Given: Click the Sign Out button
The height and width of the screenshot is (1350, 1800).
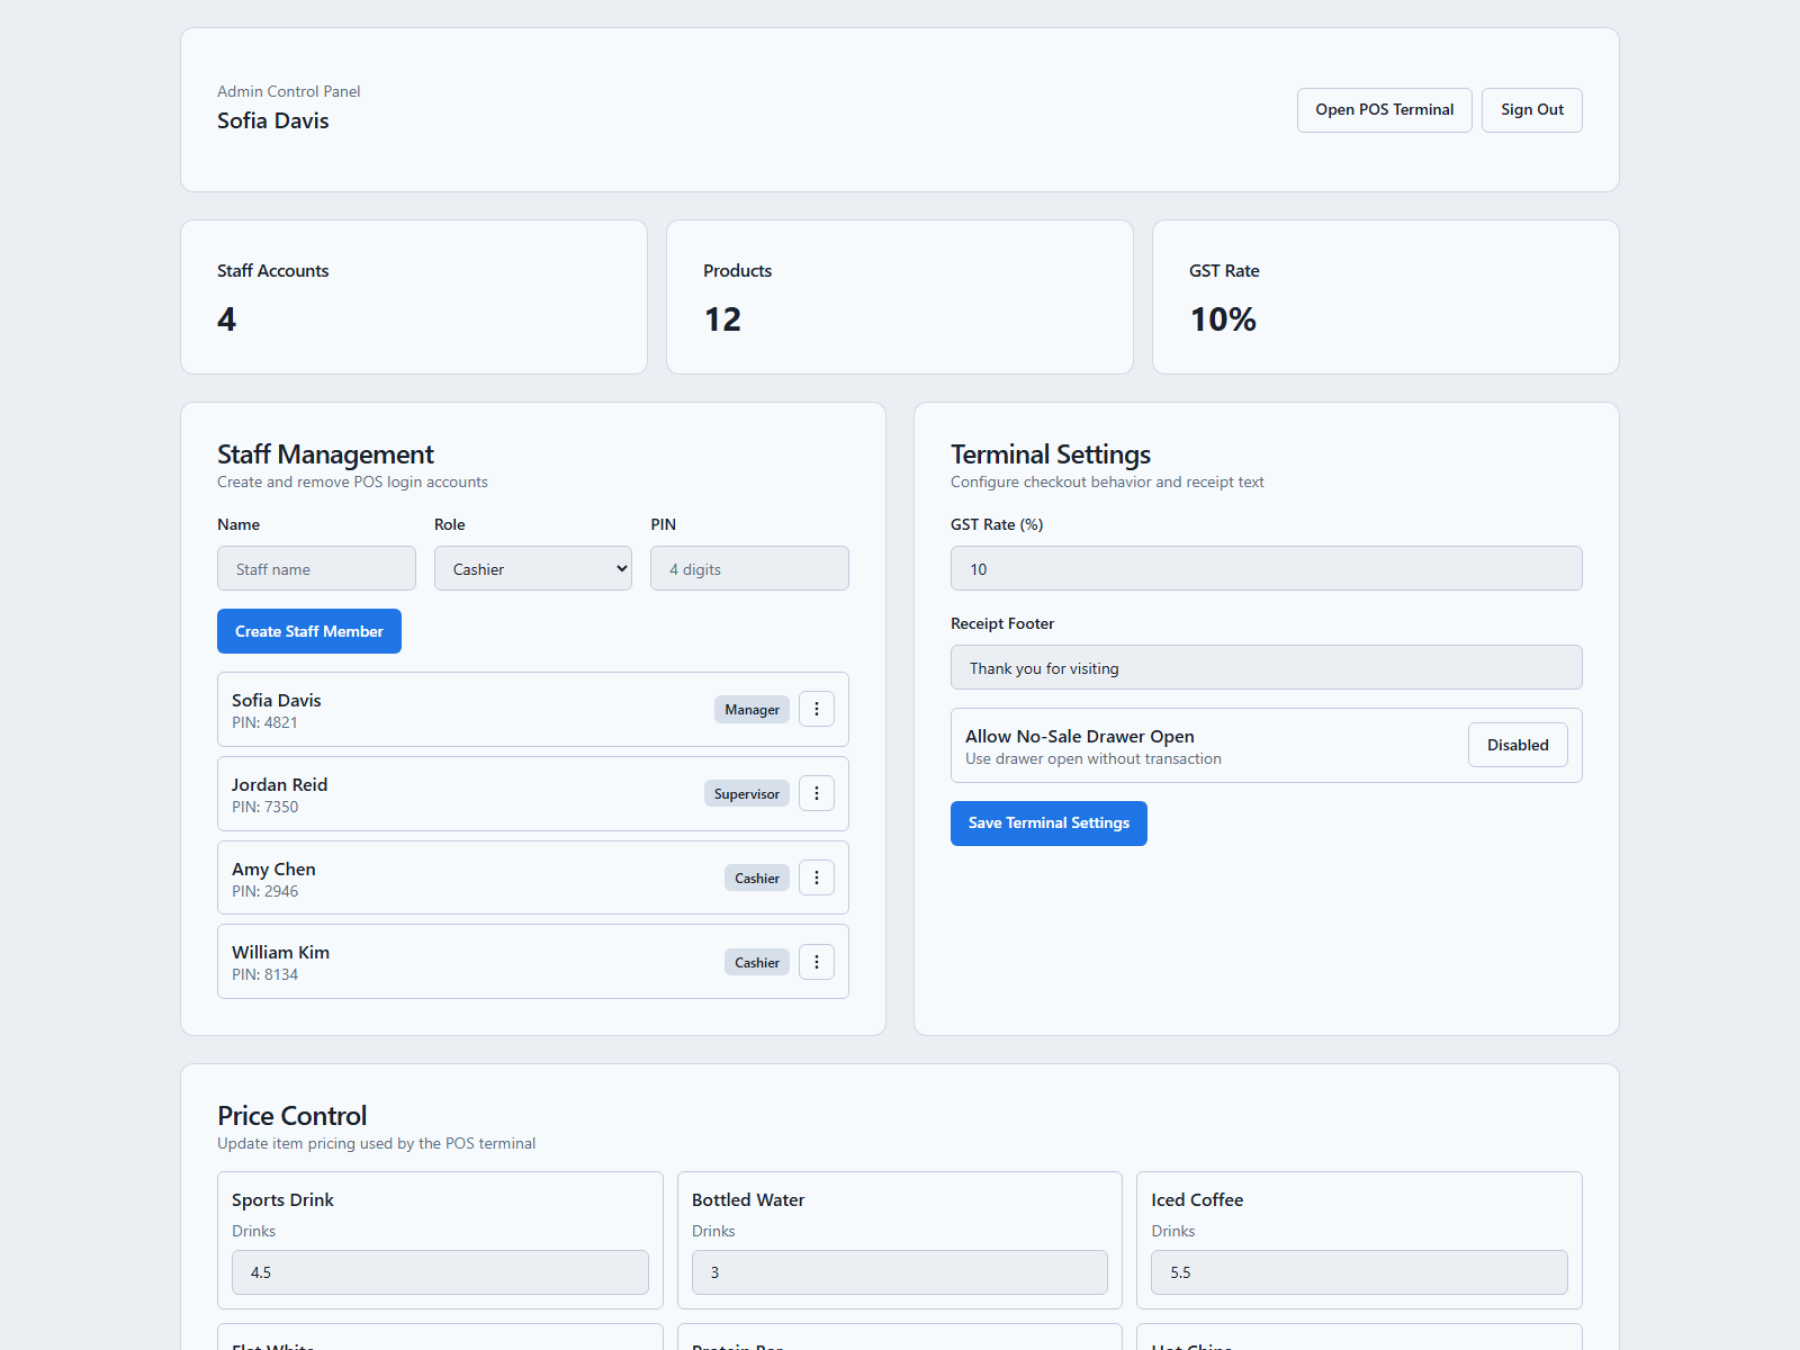Looking at the screenshot, I should click(x=1532, y=110).
